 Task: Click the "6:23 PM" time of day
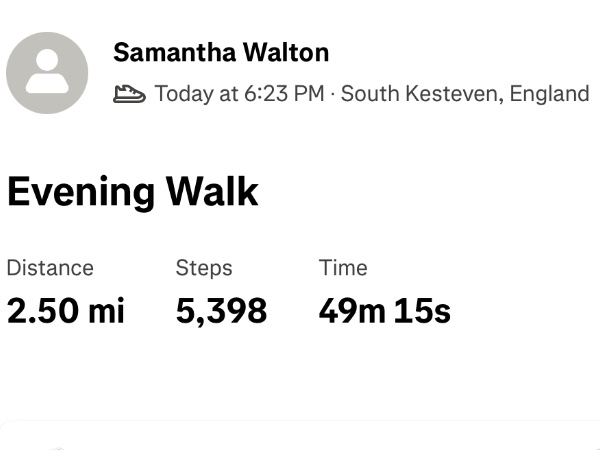click(284, 94)
